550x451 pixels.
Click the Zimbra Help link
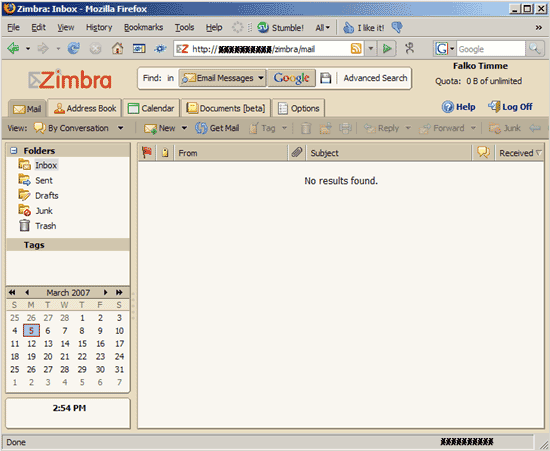pos(458,107)
